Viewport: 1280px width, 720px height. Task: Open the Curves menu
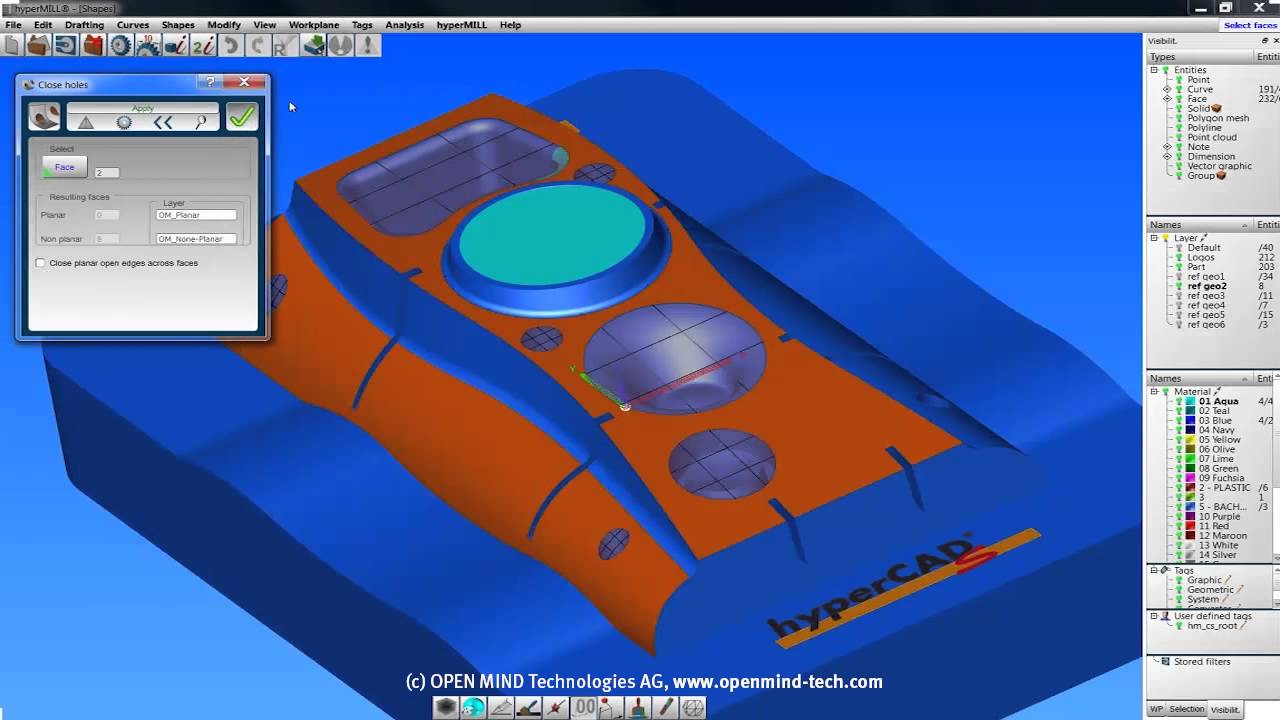133,25
